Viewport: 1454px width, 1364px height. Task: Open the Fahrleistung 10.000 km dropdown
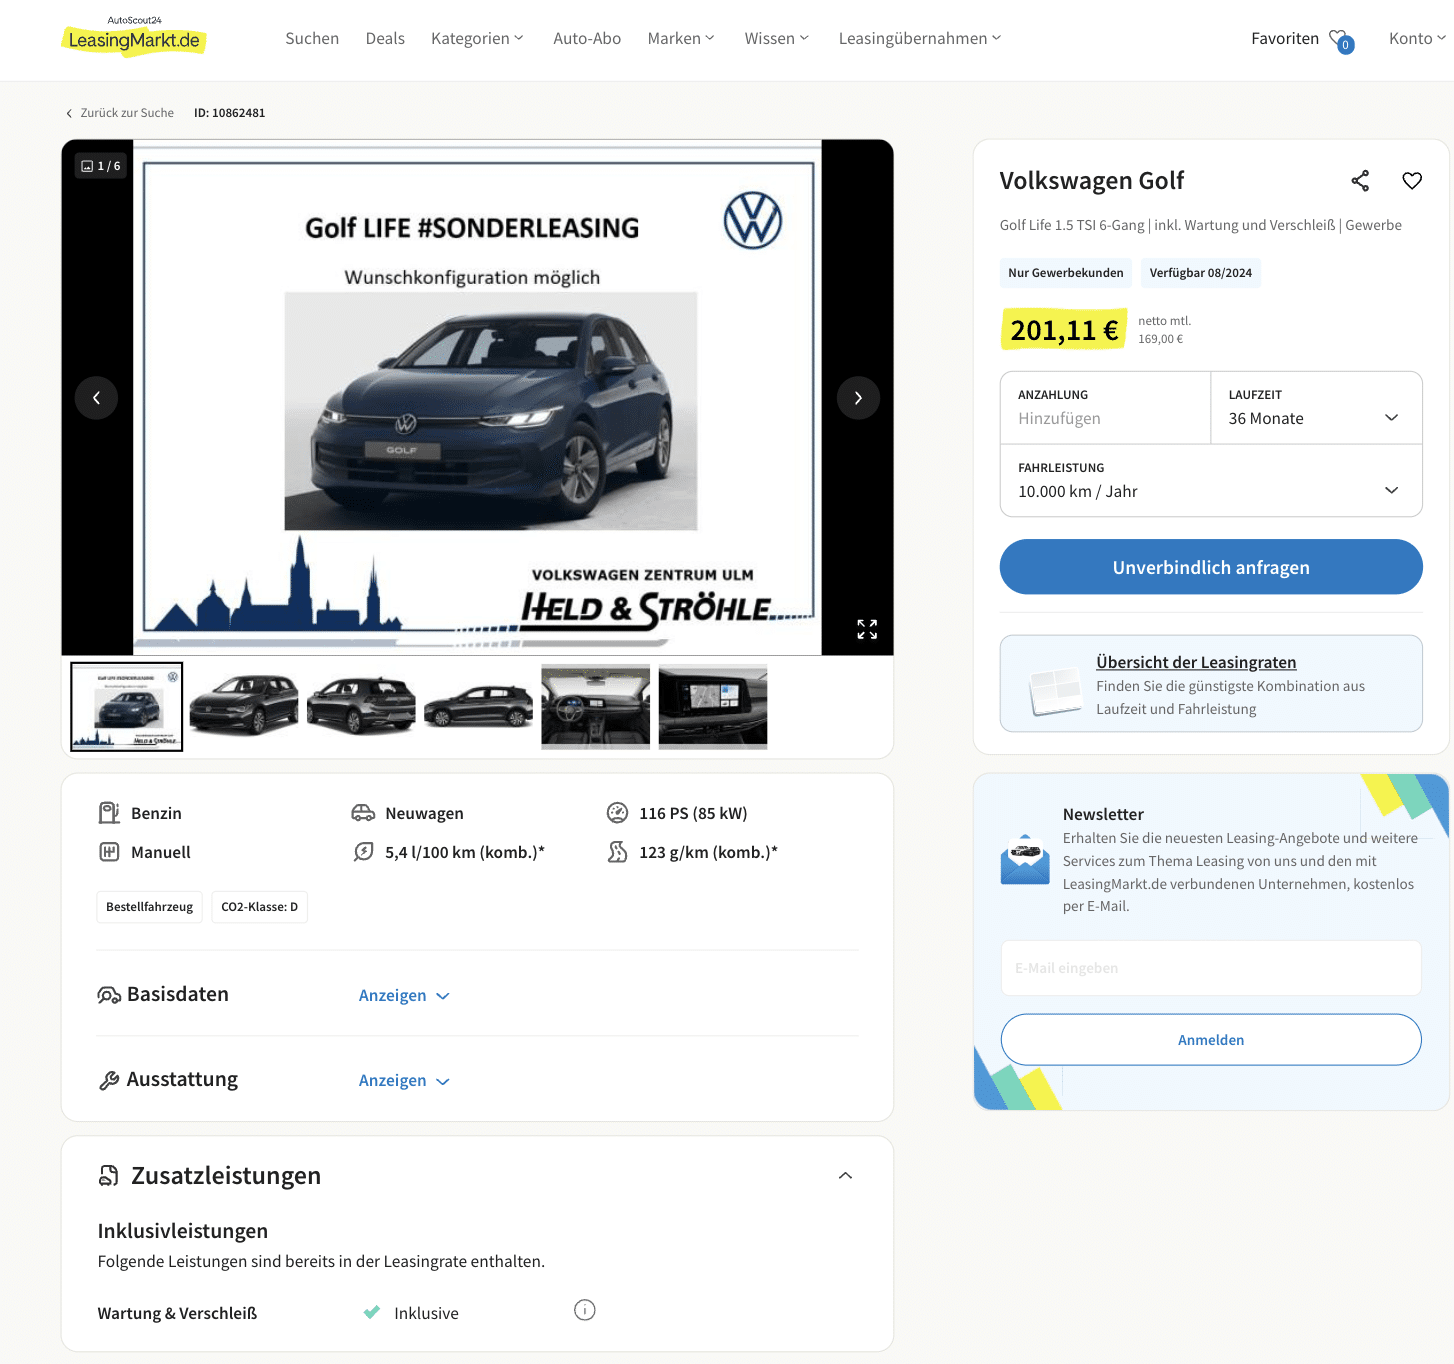click(1211, 481)
